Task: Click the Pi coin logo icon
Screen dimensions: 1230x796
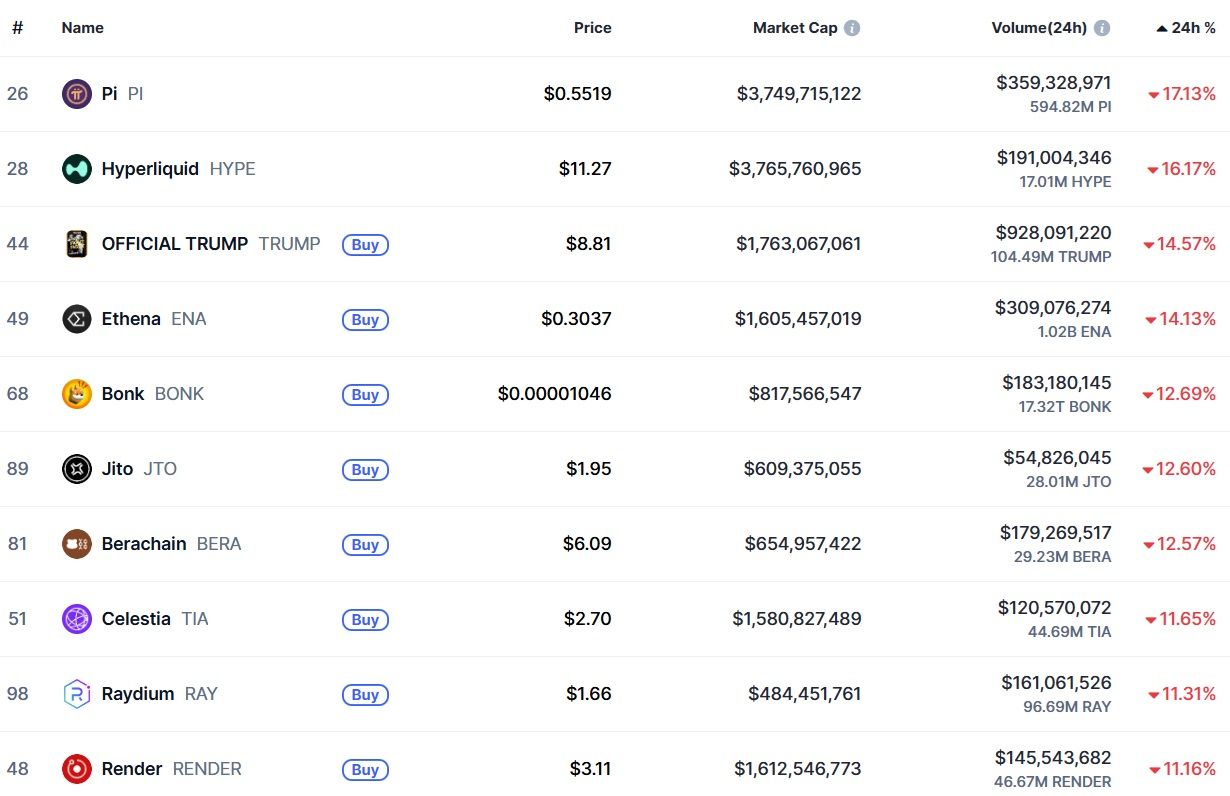Action: (77, 94)
